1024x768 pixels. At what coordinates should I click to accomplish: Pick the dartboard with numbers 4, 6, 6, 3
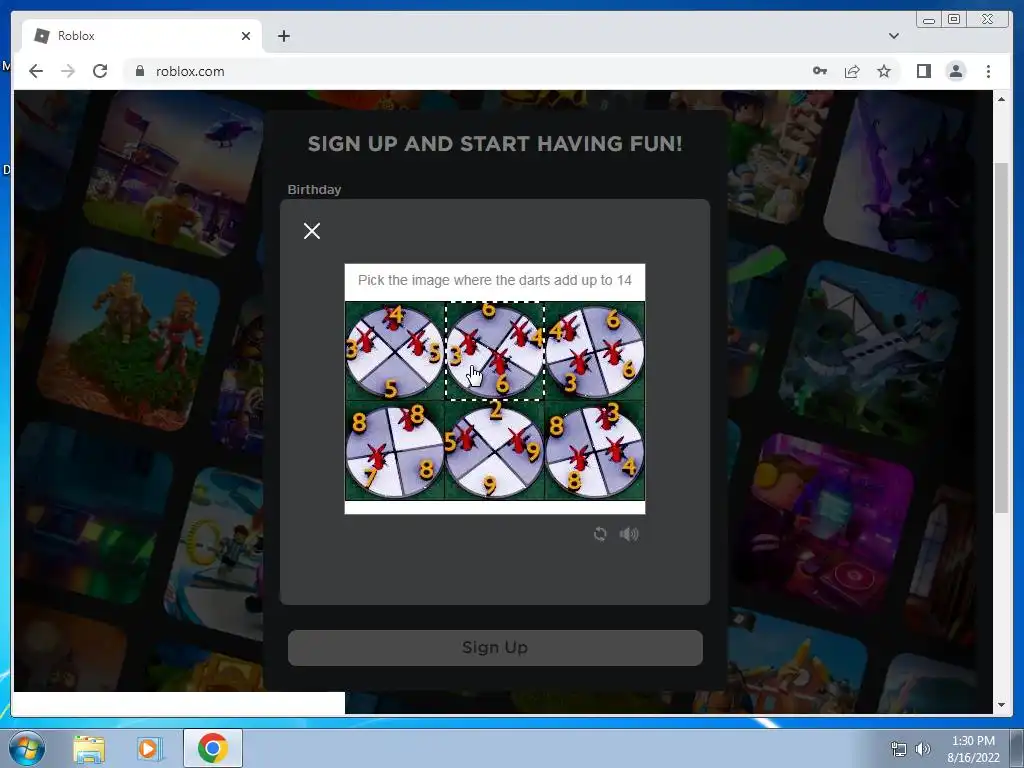595,351
